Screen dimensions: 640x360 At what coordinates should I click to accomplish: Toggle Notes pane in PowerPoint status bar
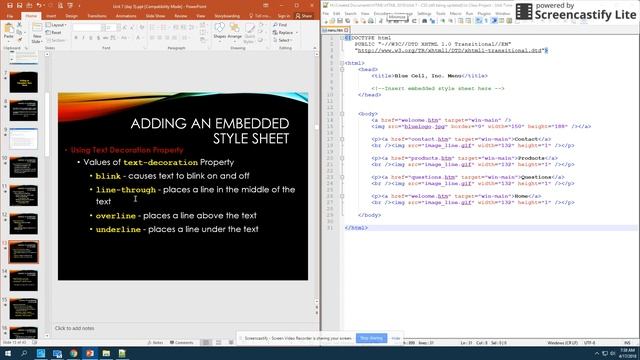pos(156,343)
